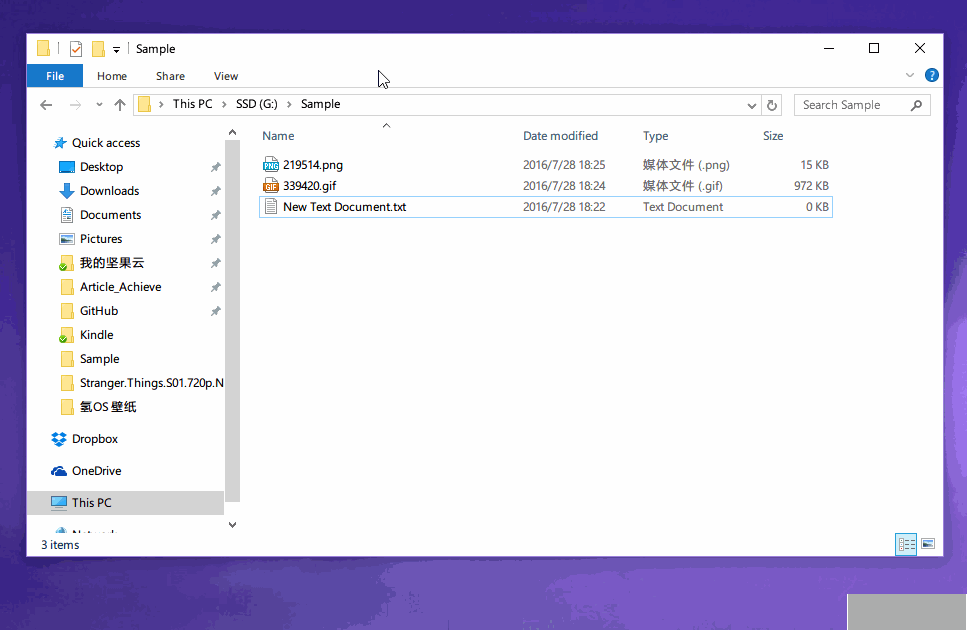Viewport: 967px width, 630px height.
Task: Open Documents in the navigation pane
Action: 110,215
